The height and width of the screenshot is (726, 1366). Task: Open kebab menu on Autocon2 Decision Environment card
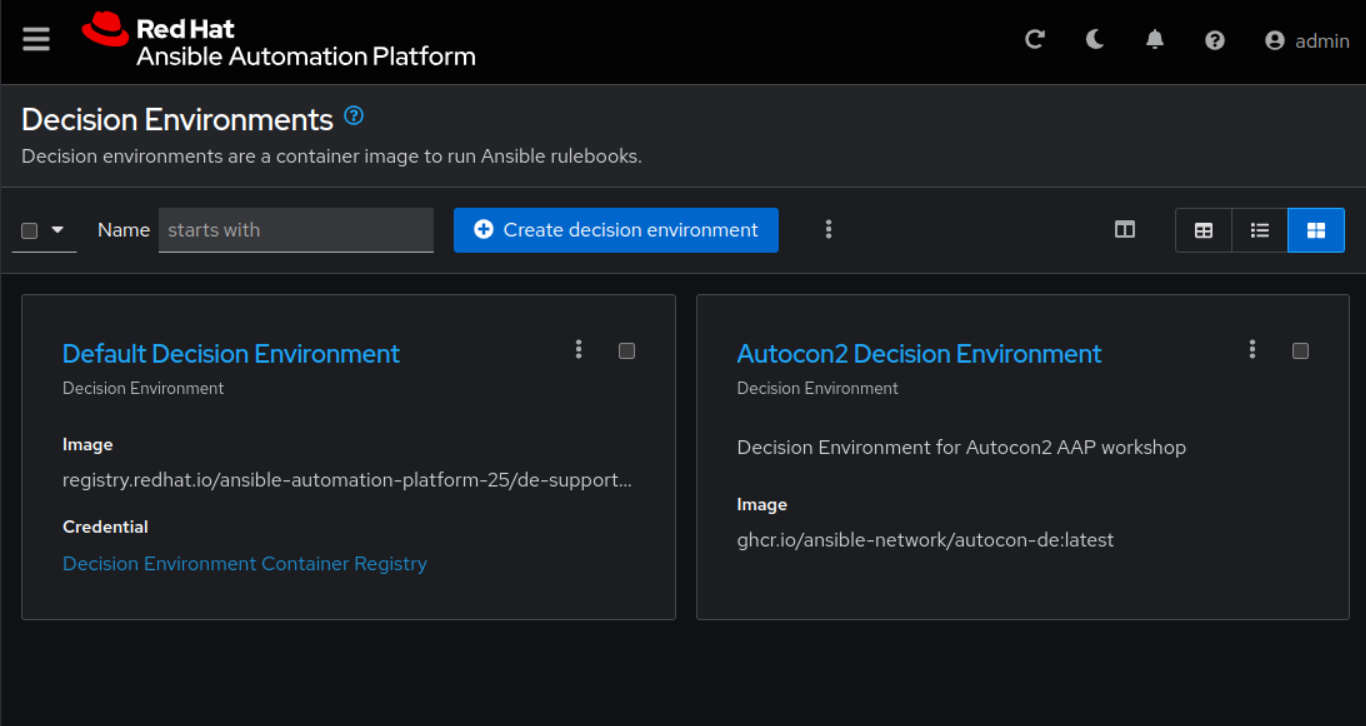1252,349
